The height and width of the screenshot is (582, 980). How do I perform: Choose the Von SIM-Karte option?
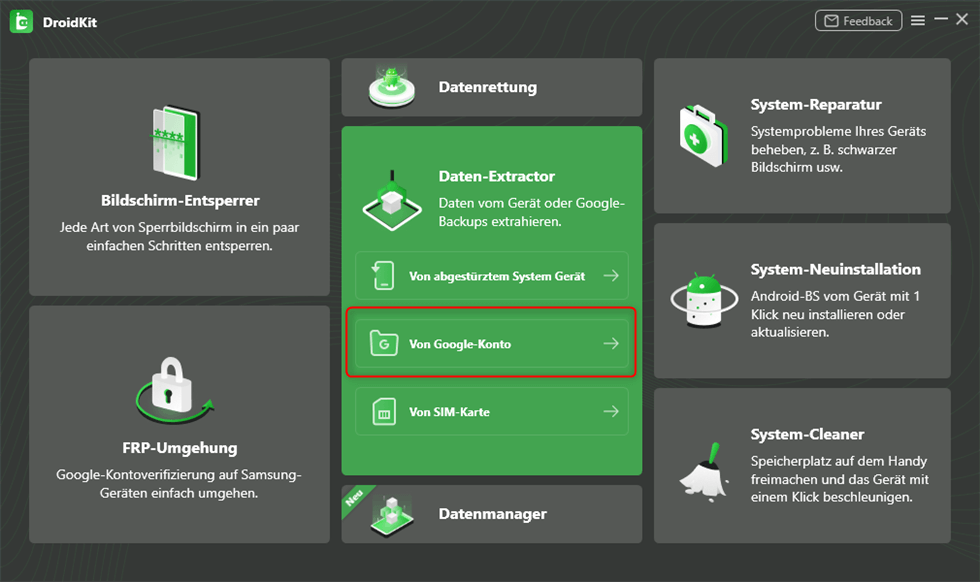point(492,411)
